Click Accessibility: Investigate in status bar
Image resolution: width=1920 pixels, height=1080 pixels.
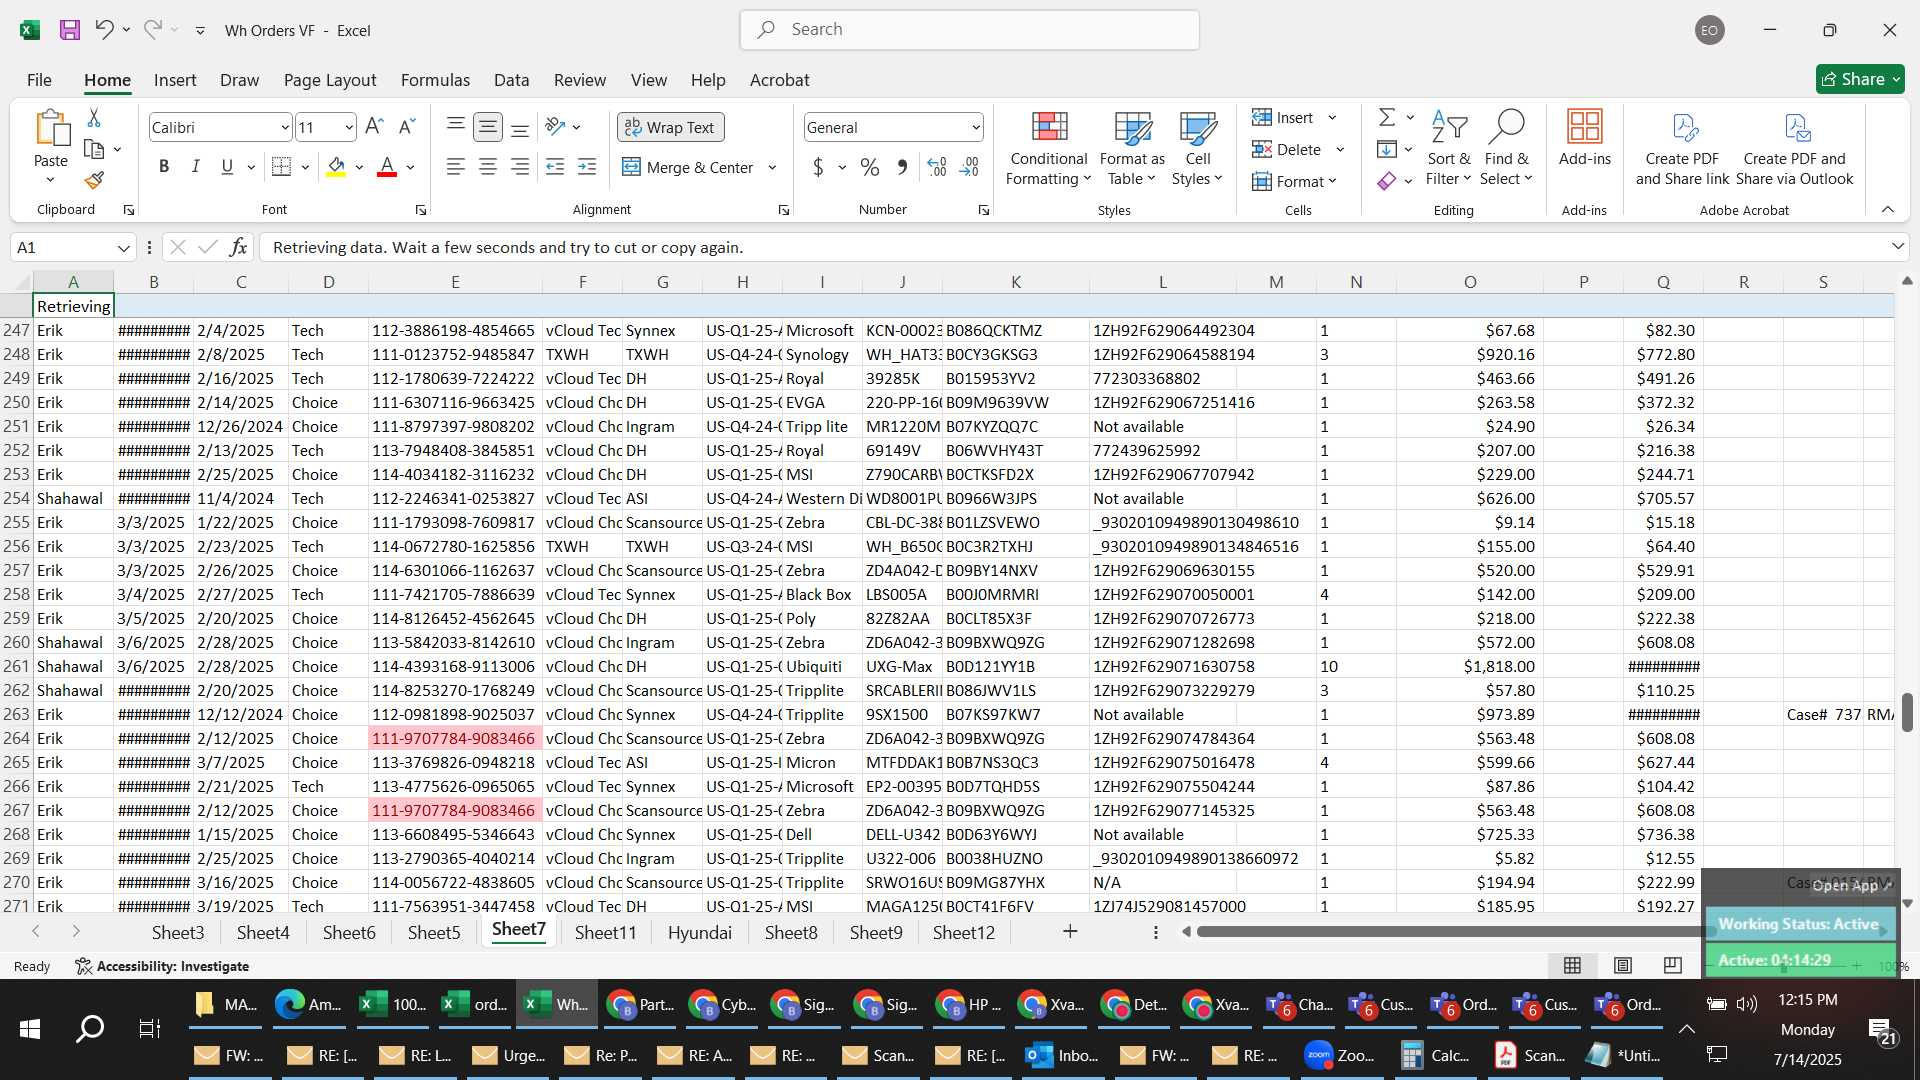tap(162, 966)
